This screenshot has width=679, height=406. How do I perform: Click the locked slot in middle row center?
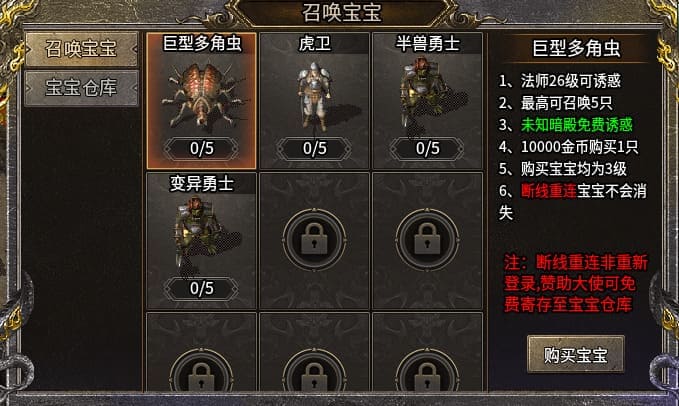(314, 240)
